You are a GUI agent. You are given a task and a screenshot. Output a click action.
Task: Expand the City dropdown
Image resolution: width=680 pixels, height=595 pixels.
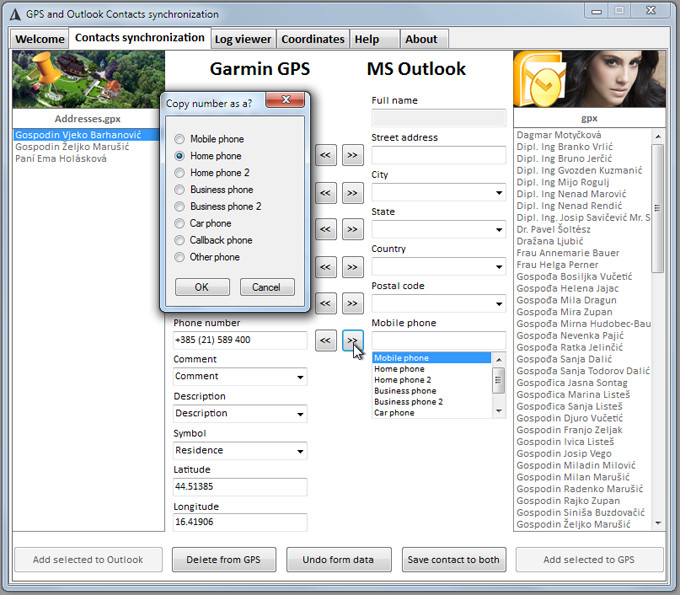point(499,193)
